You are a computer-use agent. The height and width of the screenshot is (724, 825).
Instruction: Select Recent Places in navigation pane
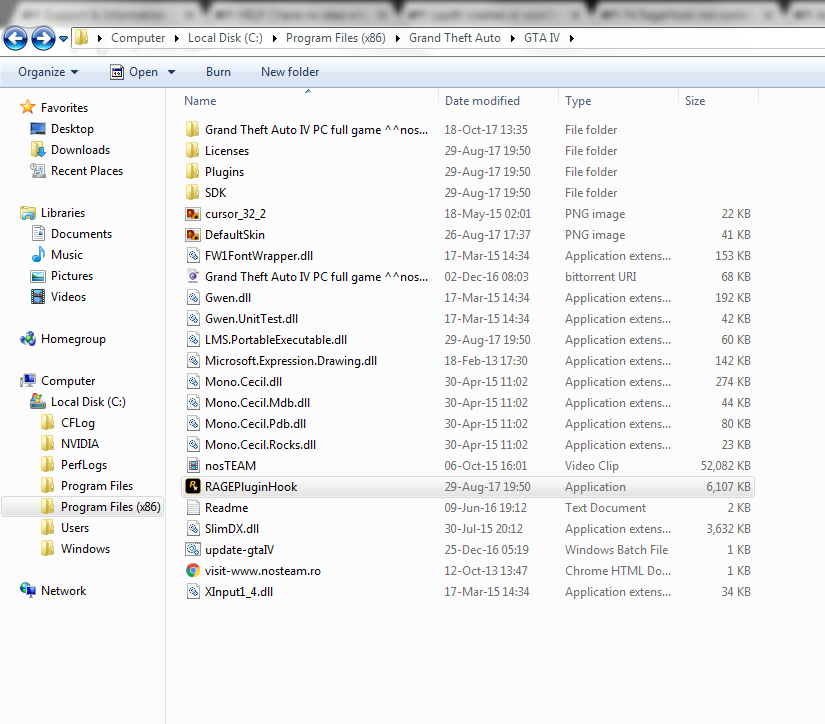pos(87,171)
